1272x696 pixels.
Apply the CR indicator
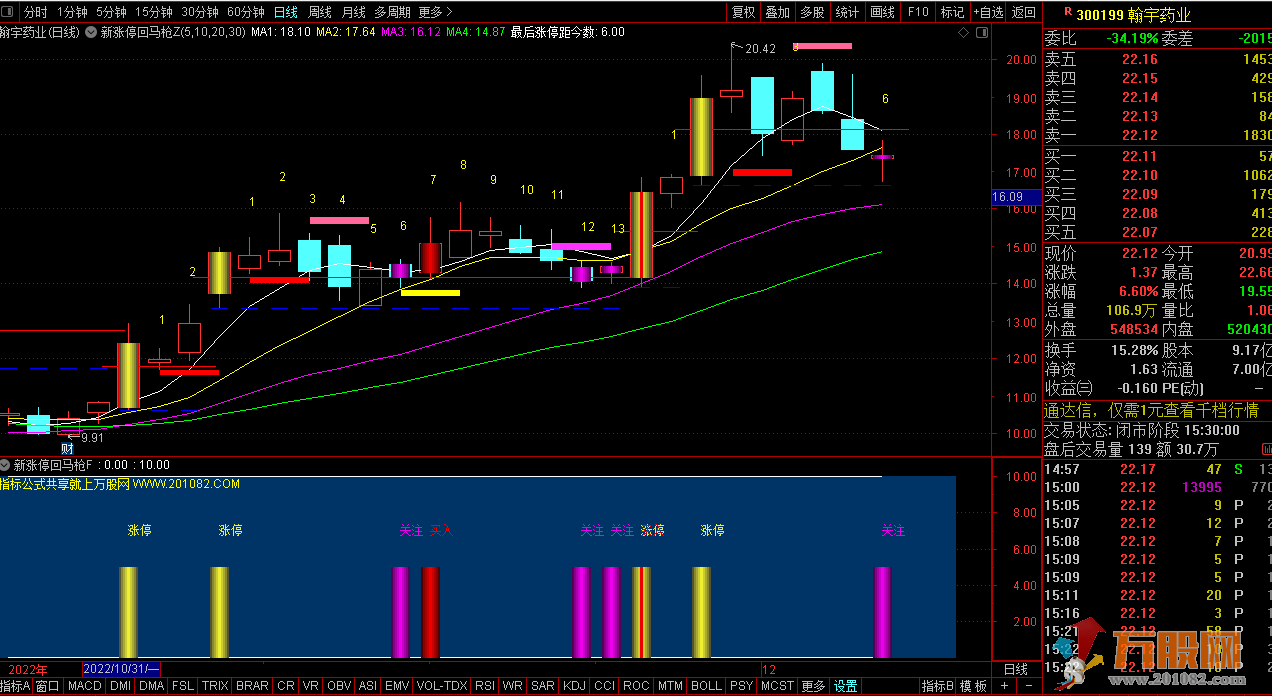click(286, 686)
